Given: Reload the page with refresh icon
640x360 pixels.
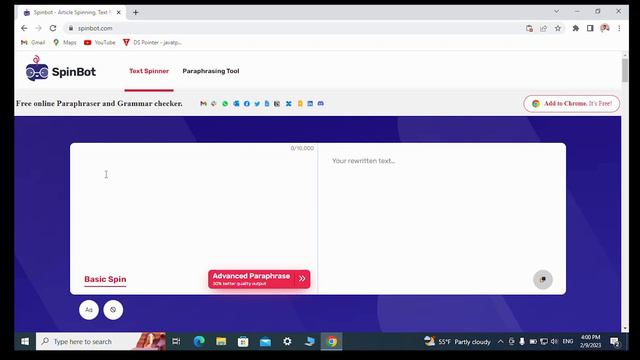Looking at the screenshot, I should 53,28.
